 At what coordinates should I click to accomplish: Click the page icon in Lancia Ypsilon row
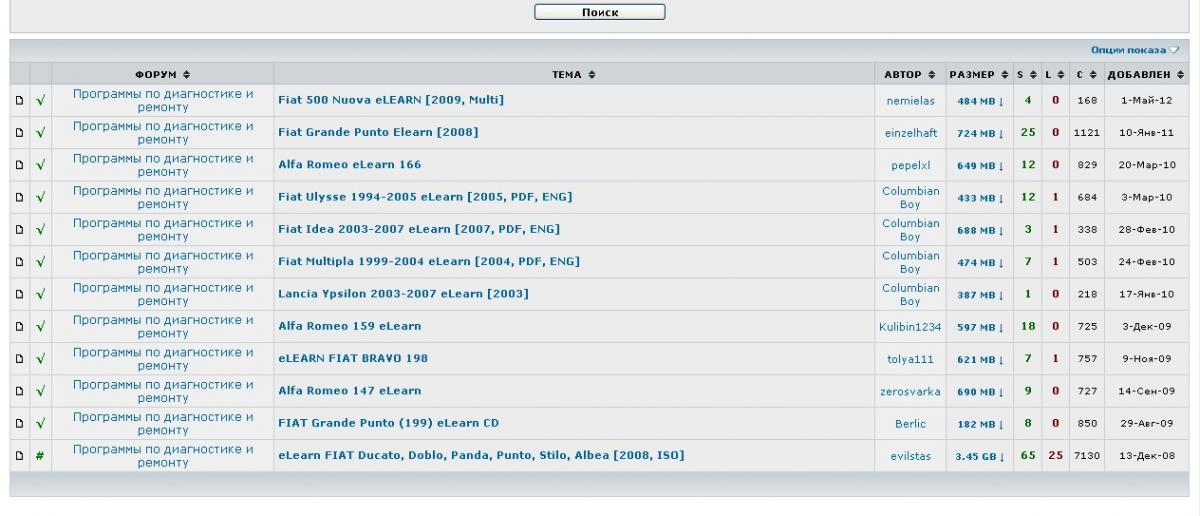[19, 295]
